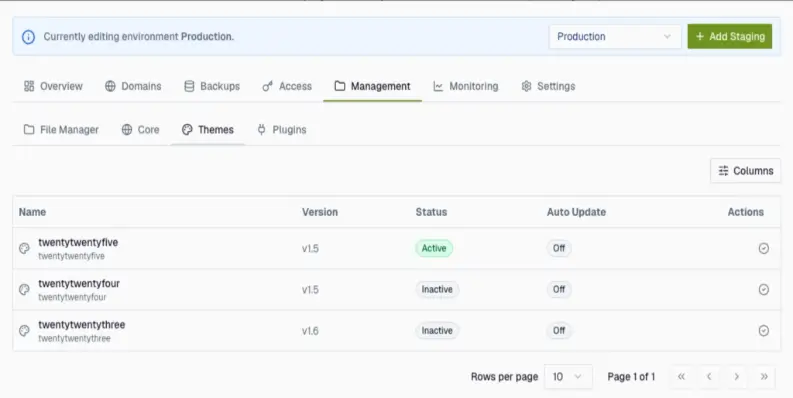Click the Actions column header

point(745,212)
